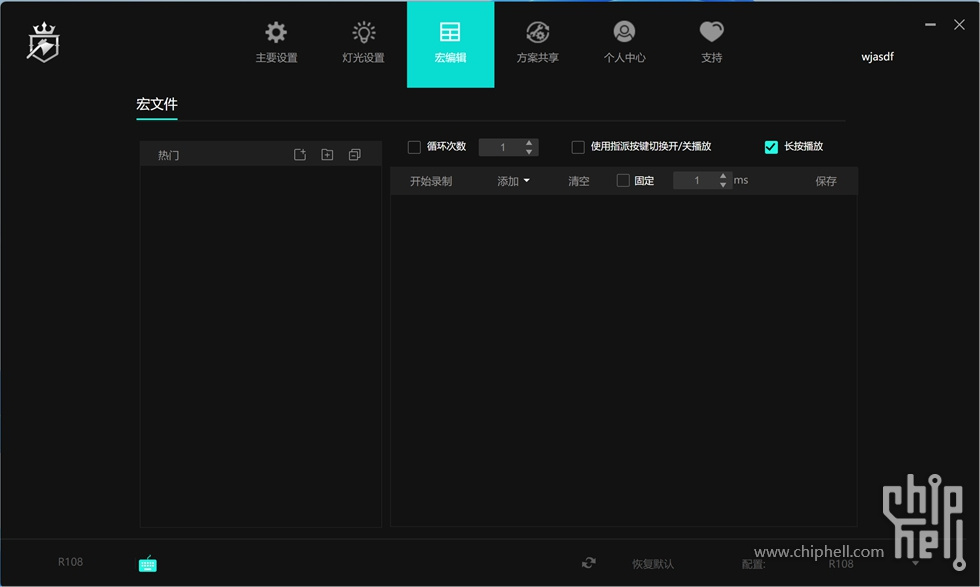The height and width of the screenshot is (587, 980).
Task: Click the wjasdf username
Action: click(878, 57)
